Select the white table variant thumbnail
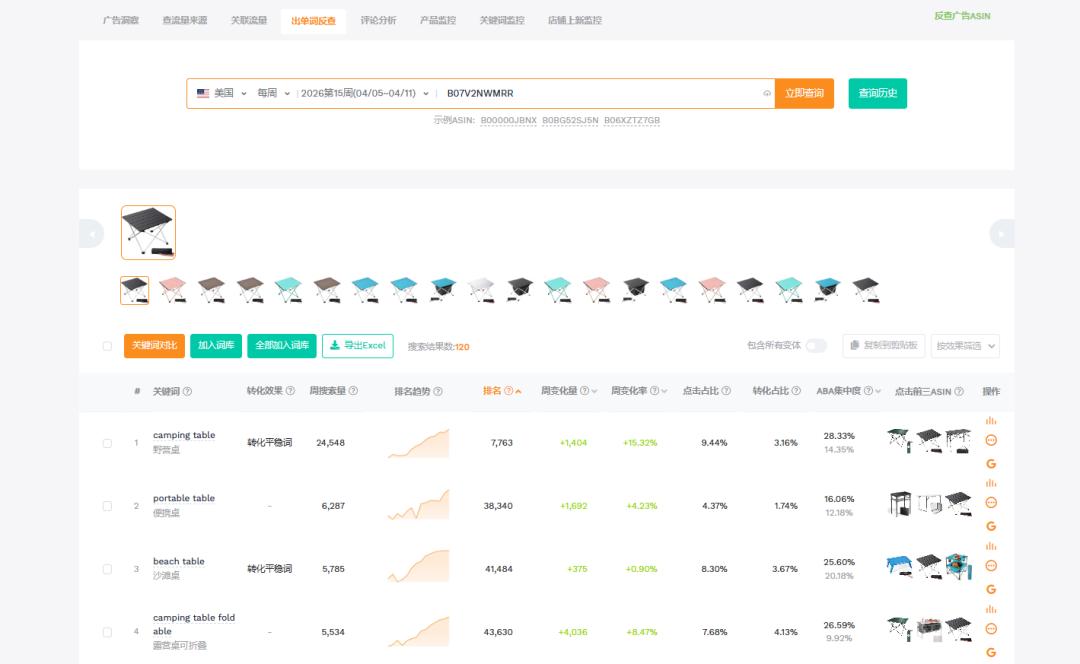Screen dimensions: 1080x664 (481, 291)
